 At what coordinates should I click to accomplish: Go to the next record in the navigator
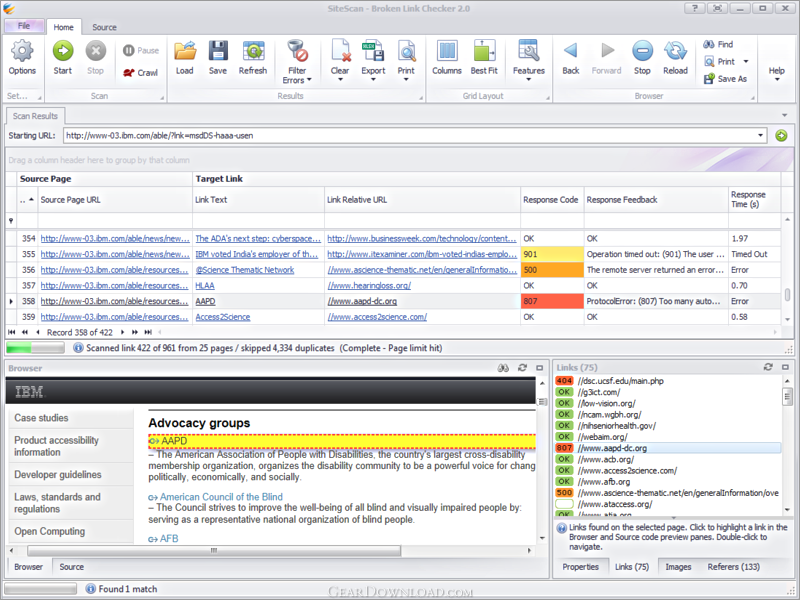click(122, 332)
